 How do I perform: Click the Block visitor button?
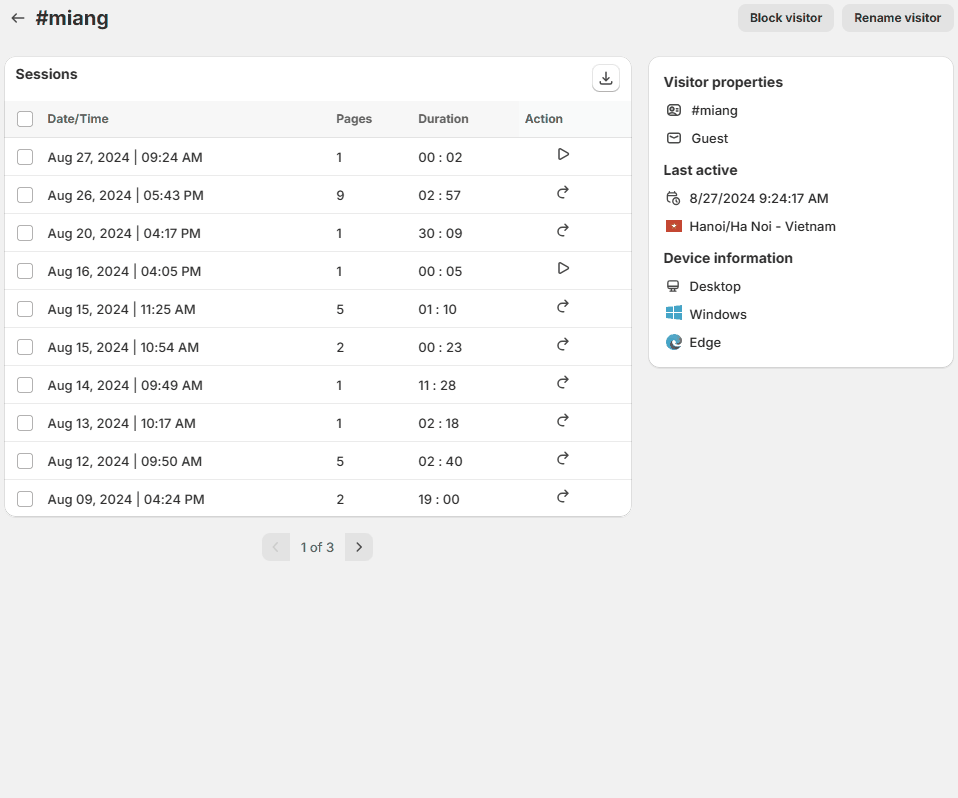(x=785, y=18)
